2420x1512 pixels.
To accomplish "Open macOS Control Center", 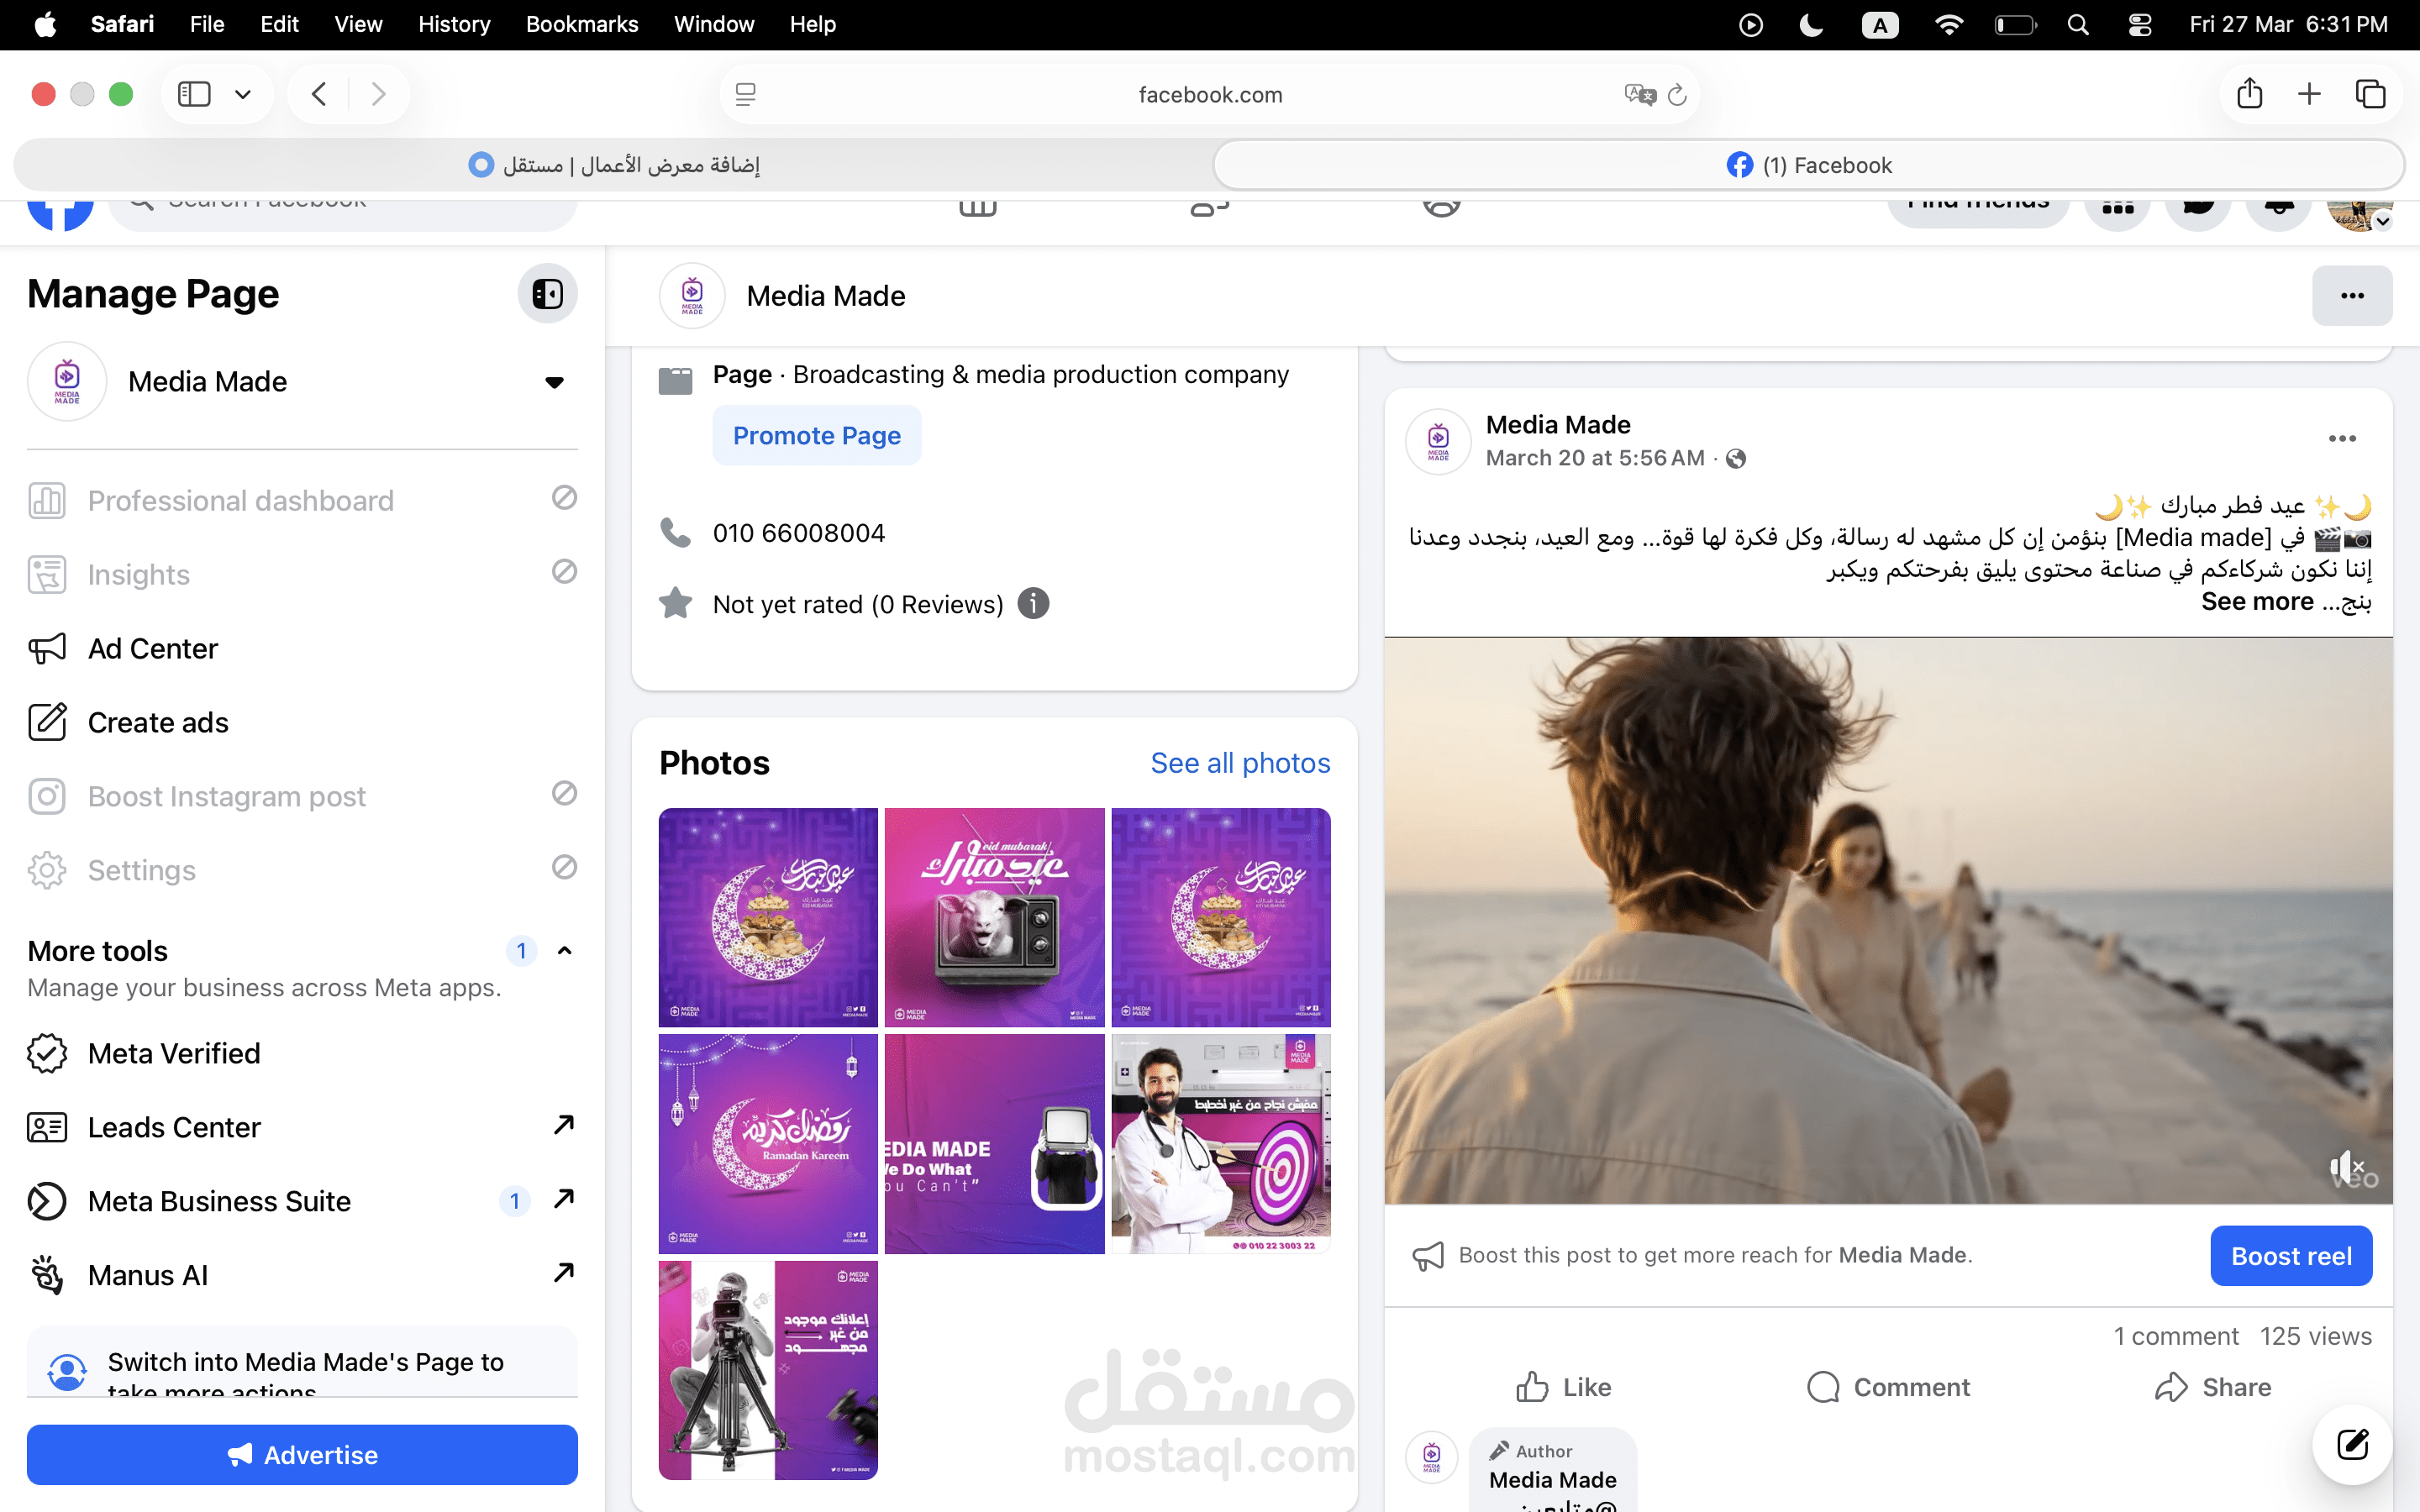I will click(x=2140, y=25).
